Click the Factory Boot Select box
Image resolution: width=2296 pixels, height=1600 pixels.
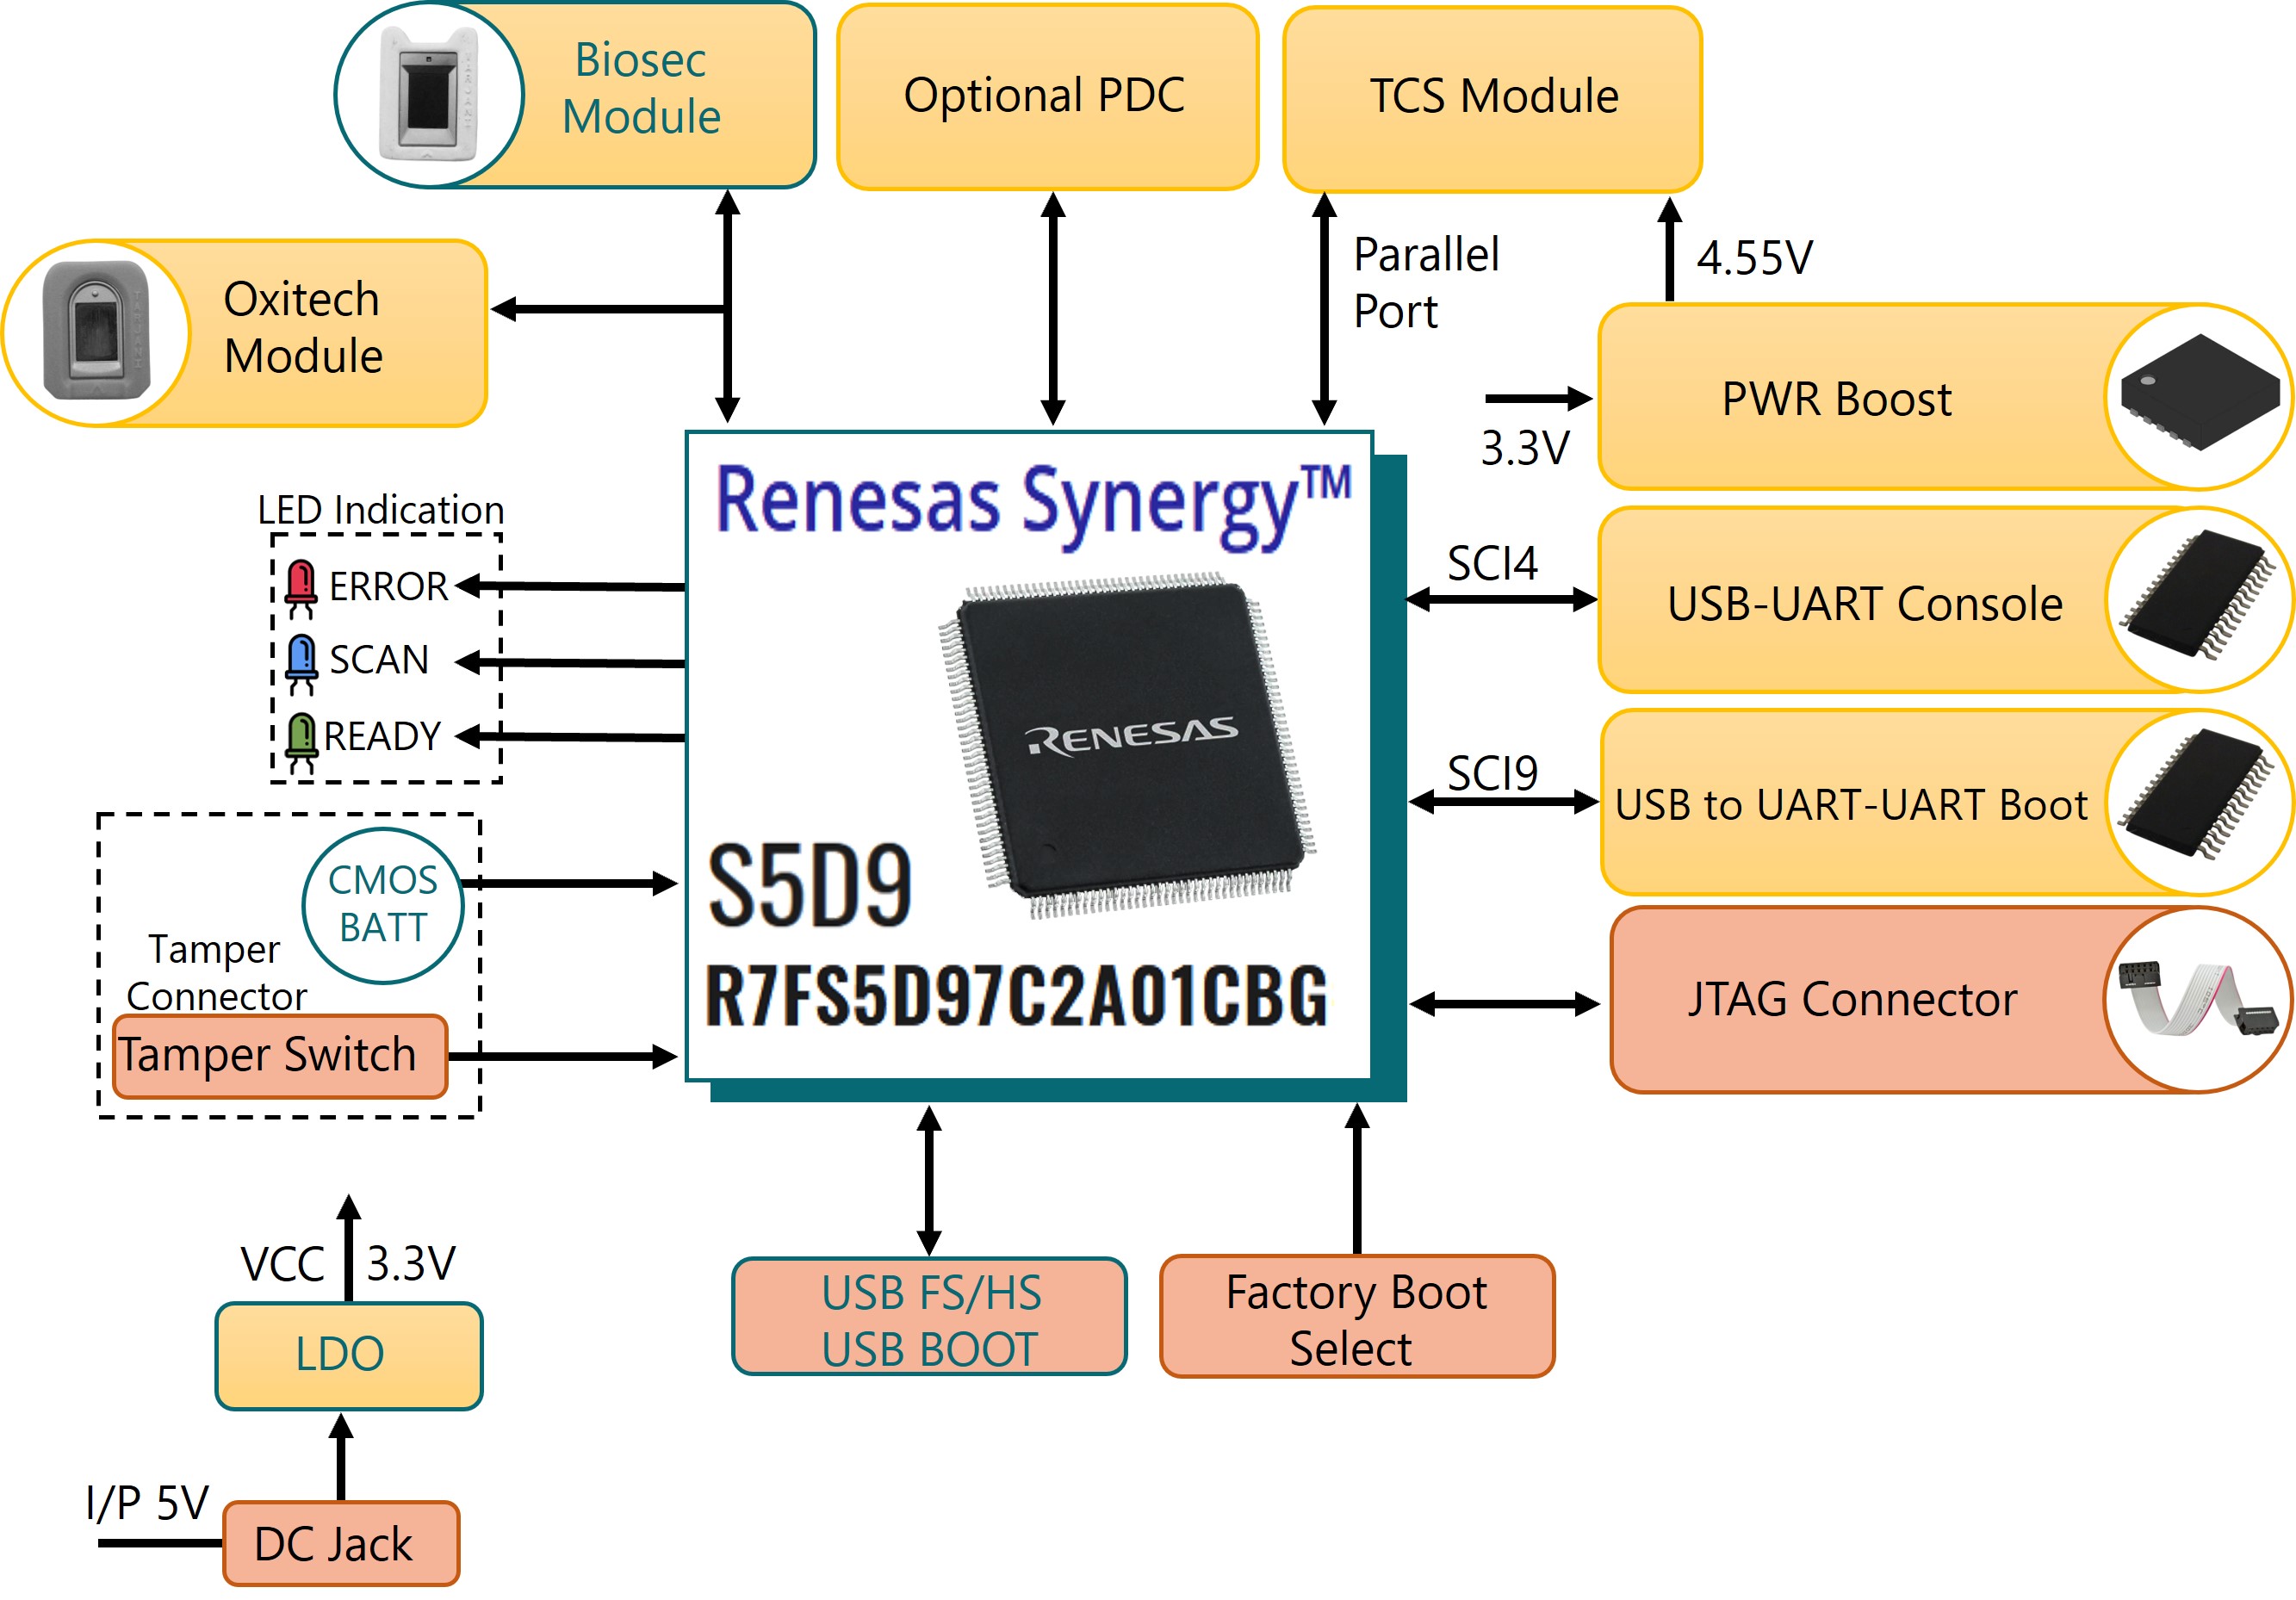[1357, 1317]
